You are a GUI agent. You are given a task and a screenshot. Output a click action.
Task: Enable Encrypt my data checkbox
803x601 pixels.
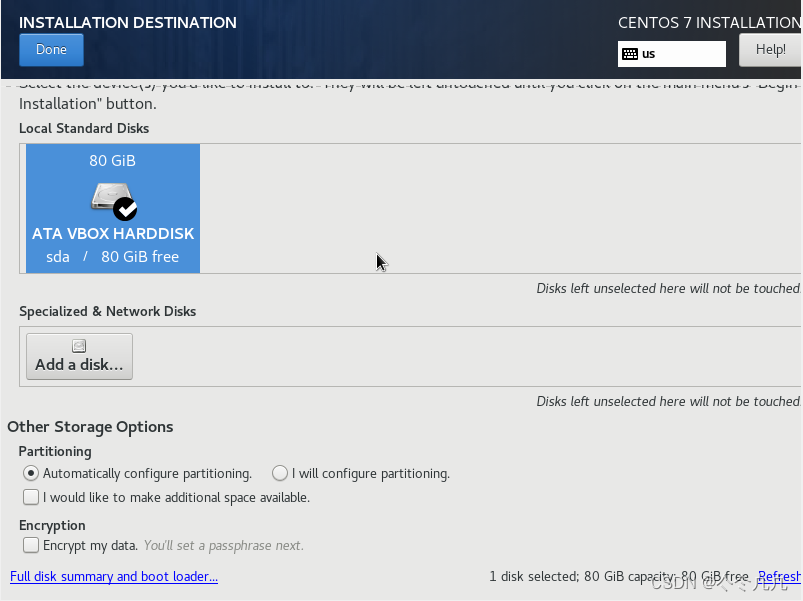pyautogui.click(x=31, y=545)
